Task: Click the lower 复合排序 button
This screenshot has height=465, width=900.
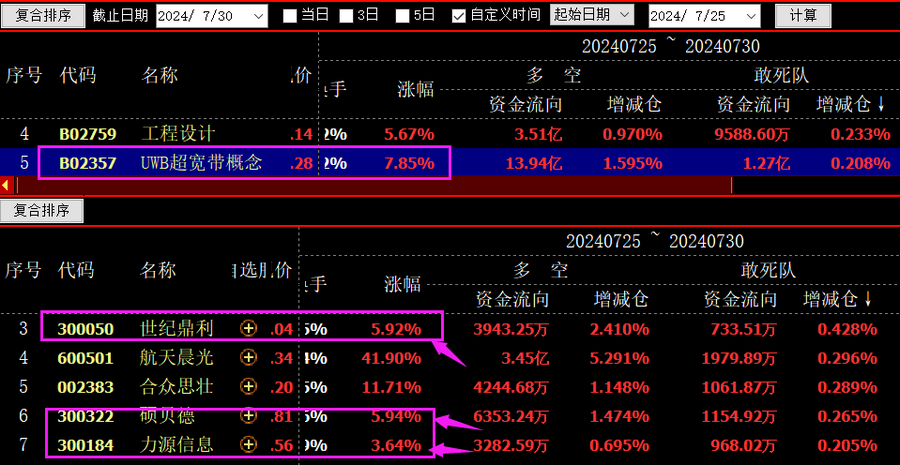Action: [x=42, y=211]
